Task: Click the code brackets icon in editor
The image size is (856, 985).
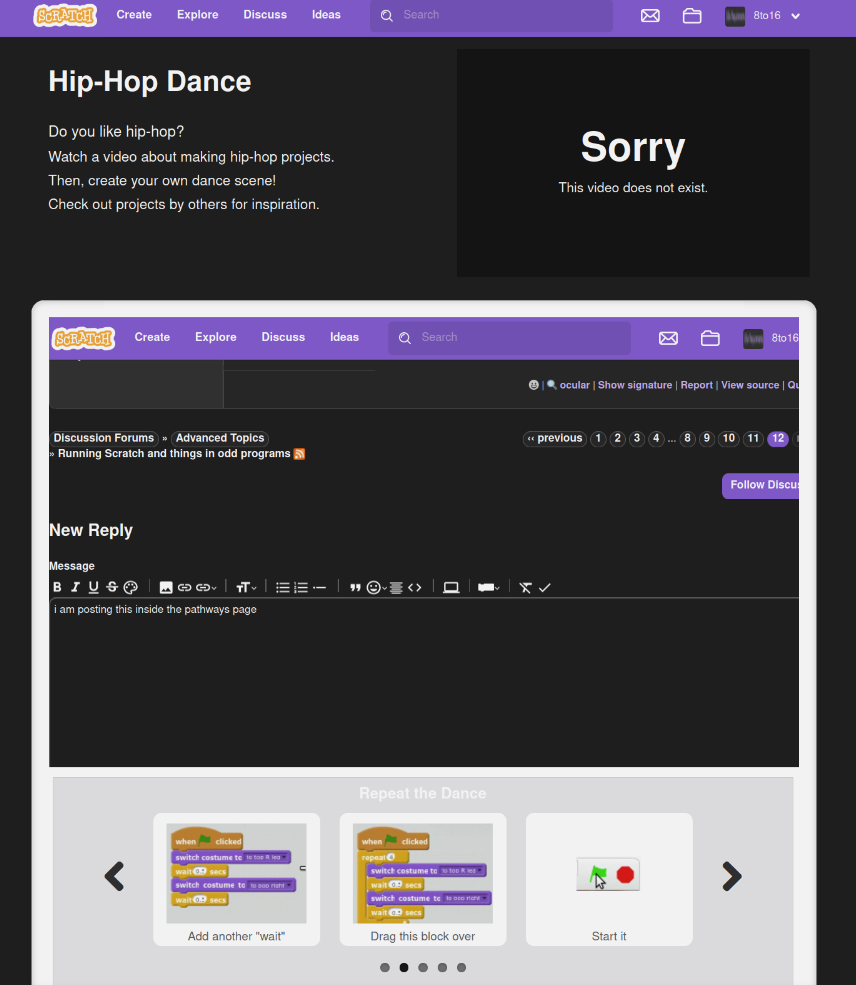Action: pos(414,587)
